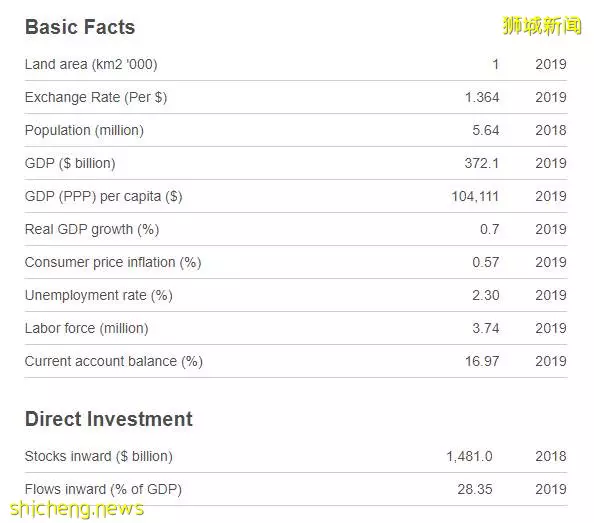This screenshot has width=594, height=523.
Task: Select the Stocks inward label
Action: 99,456
